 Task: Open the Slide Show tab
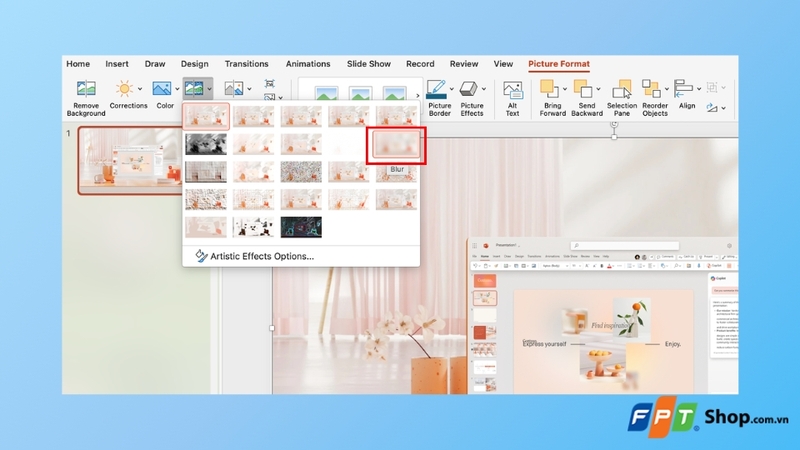pos(368,64)
